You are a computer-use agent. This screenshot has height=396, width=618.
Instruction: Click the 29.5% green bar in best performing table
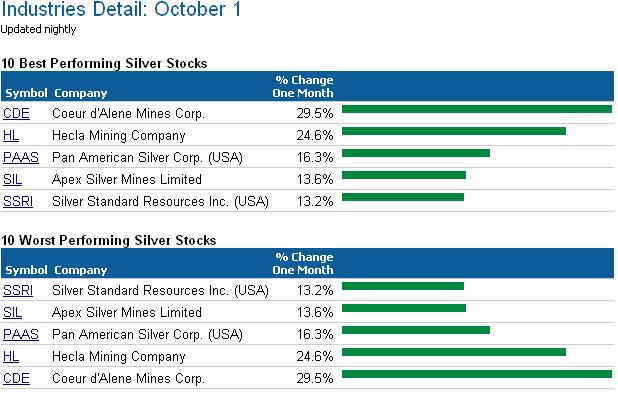click(x=477, y=109)
